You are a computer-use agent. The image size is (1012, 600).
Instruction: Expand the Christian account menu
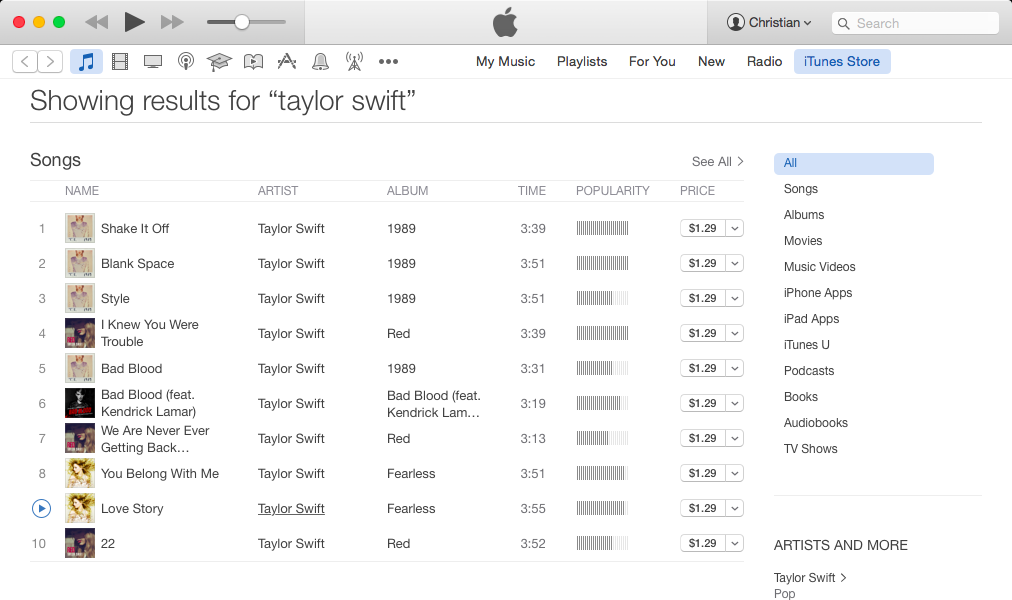(769, 22)
